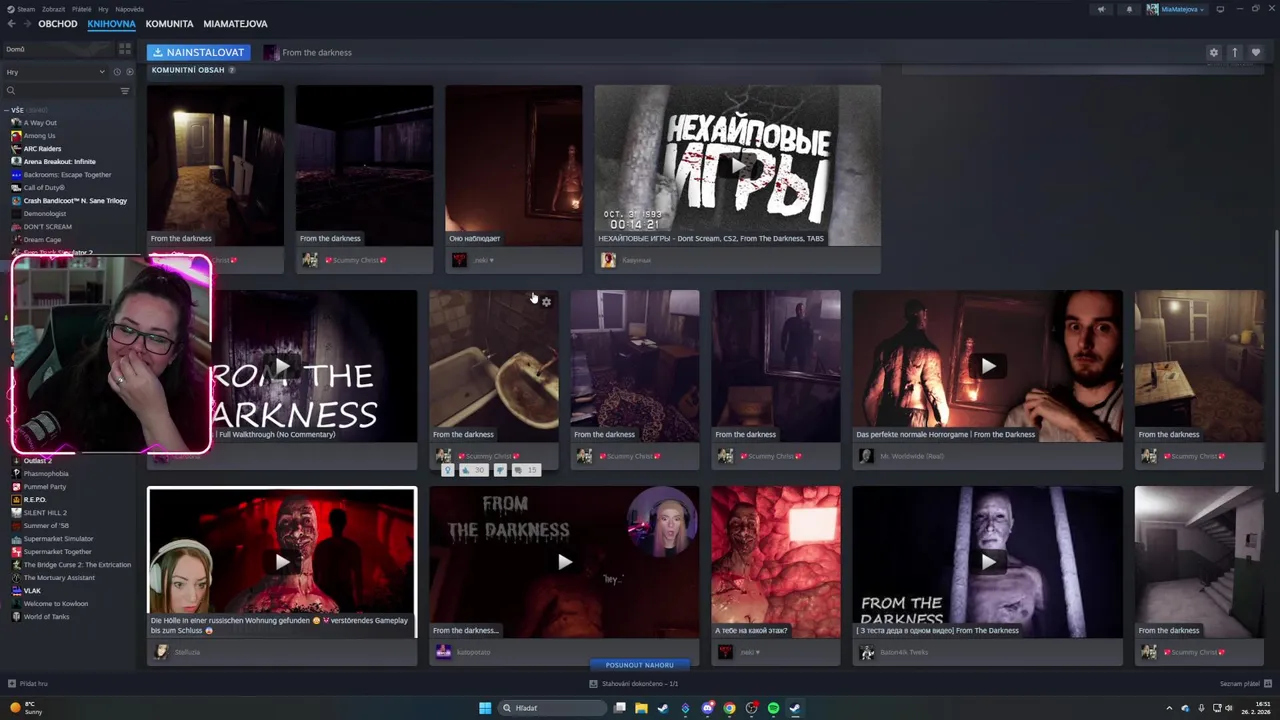
Task: Click the taskbar Hledat search box
Action: pyautogui.click(x=553, y=708)
